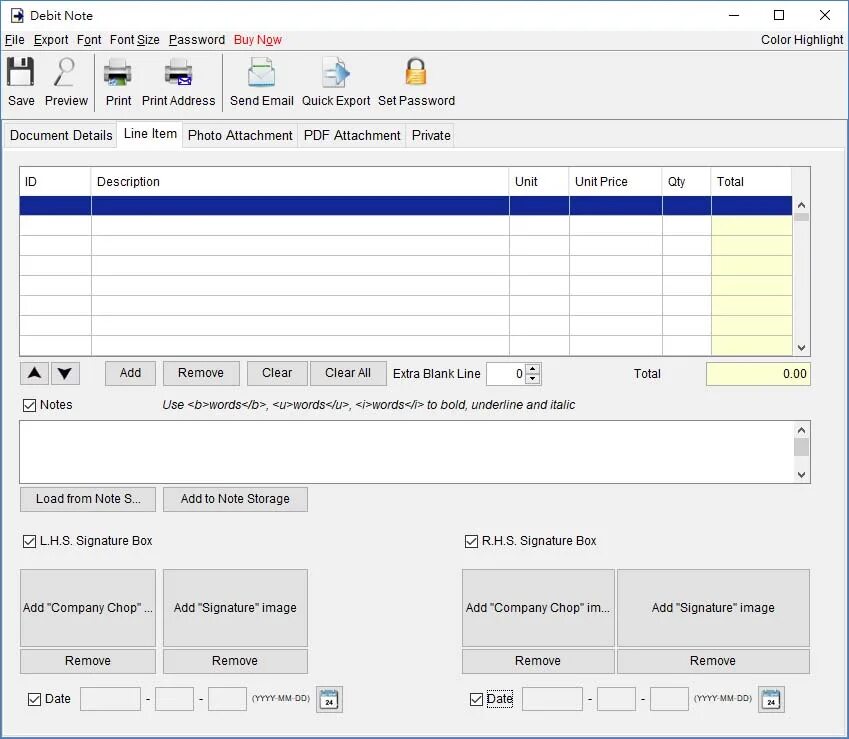The height and width of the screenshot is (739, 849).
Task: Click Color Highlight in the menu bar
Action: (802, 40)
